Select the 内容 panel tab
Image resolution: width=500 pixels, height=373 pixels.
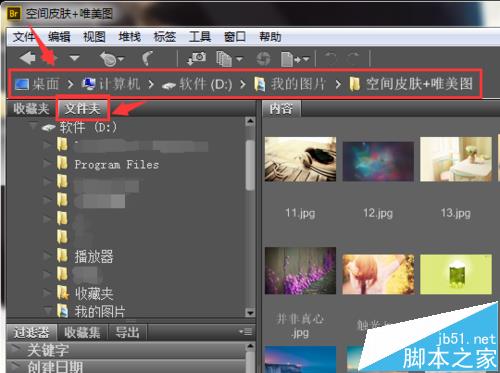pos(281,109)
